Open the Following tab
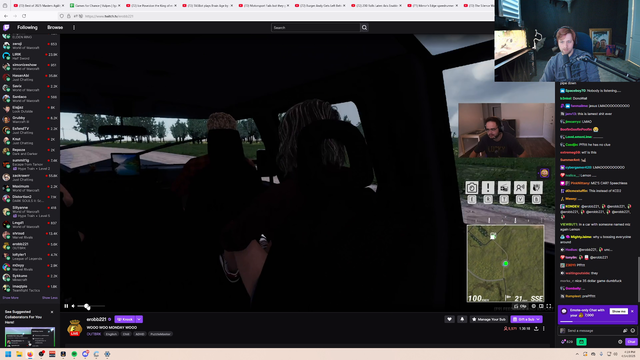Screen dimensions: 640x360 click(x=27, y=27)
